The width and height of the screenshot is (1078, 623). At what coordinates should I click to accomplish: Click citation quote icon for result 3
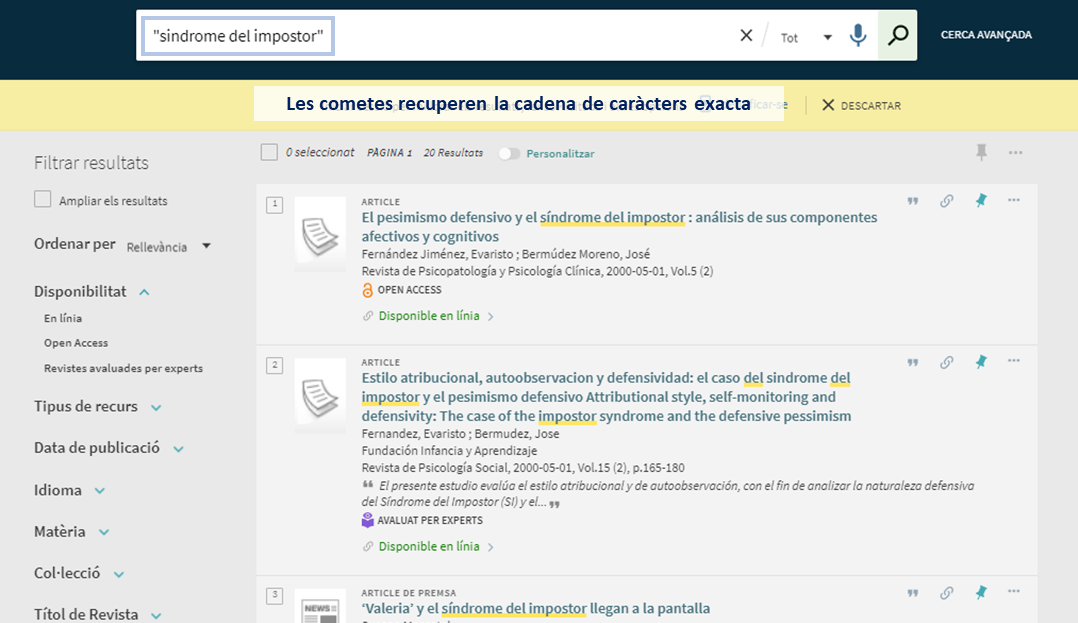(x=912, y=593)
